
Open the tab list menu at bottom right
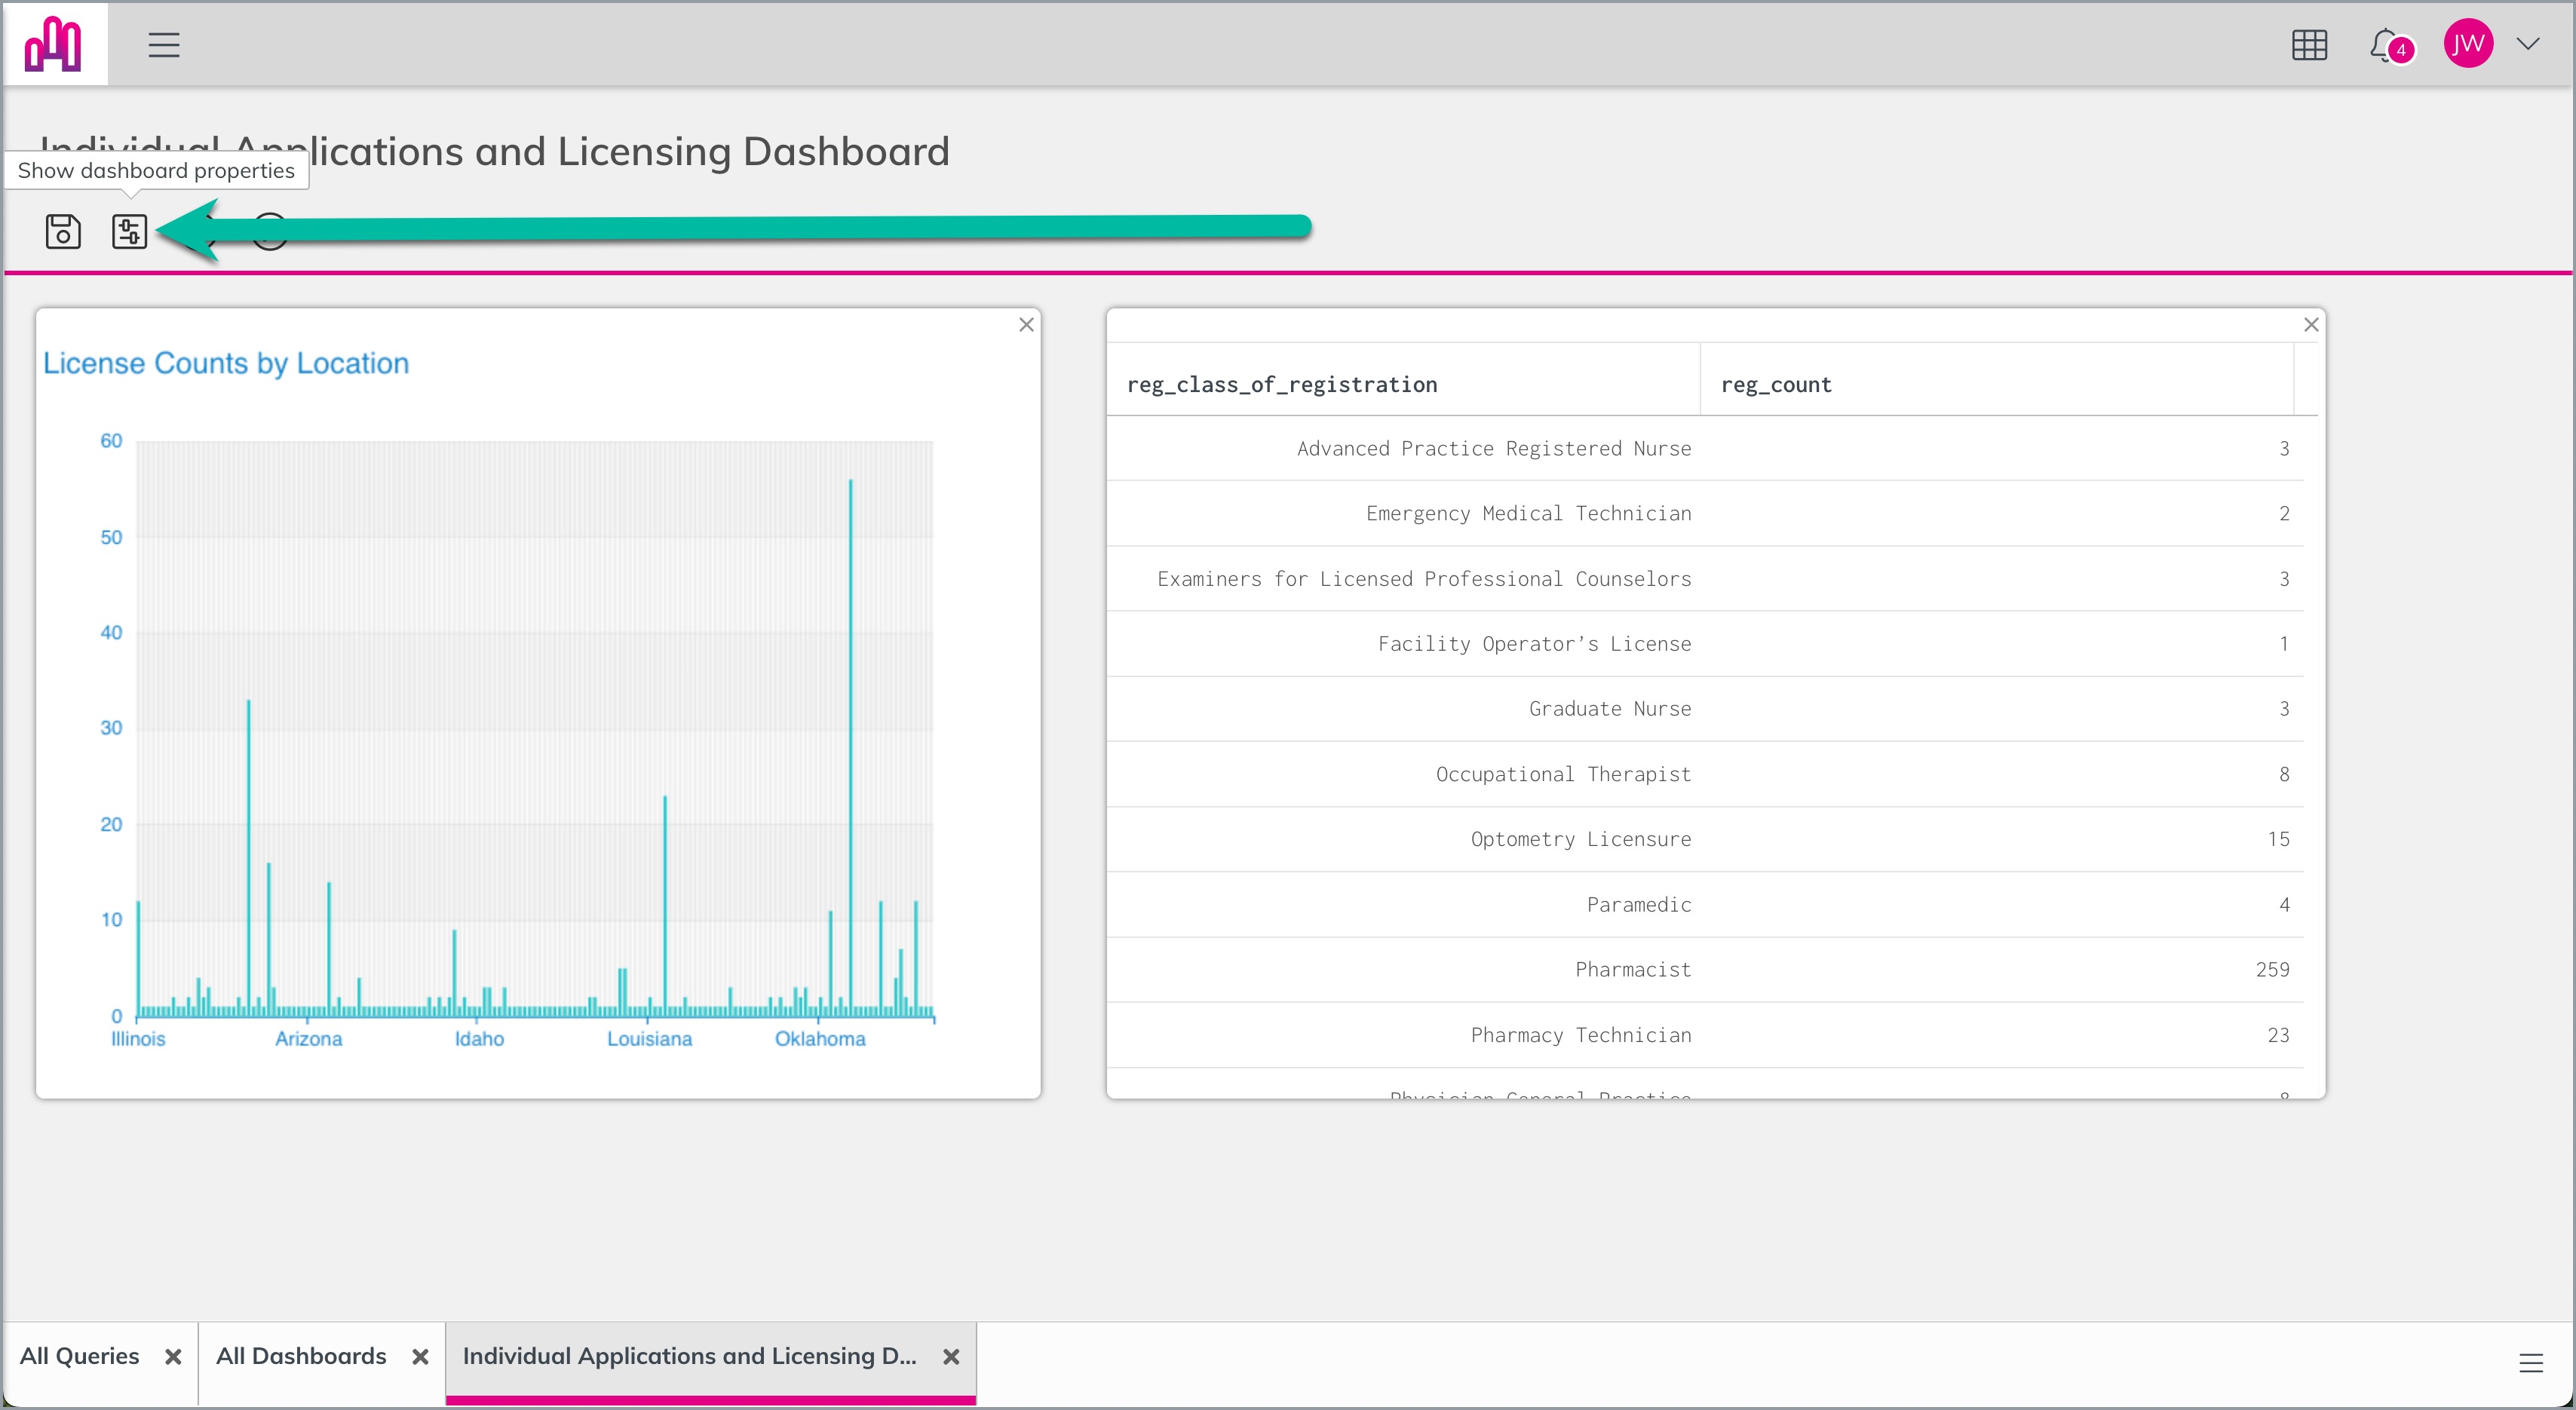coord(2530,1363)
